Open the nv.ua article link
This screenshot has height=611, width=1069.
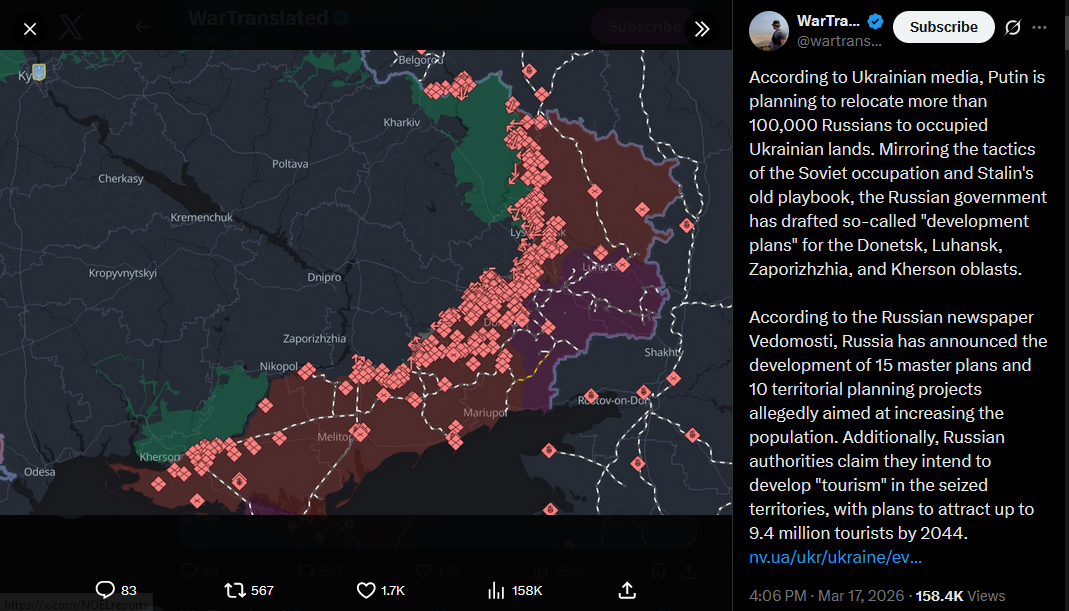tap(835, 557)
